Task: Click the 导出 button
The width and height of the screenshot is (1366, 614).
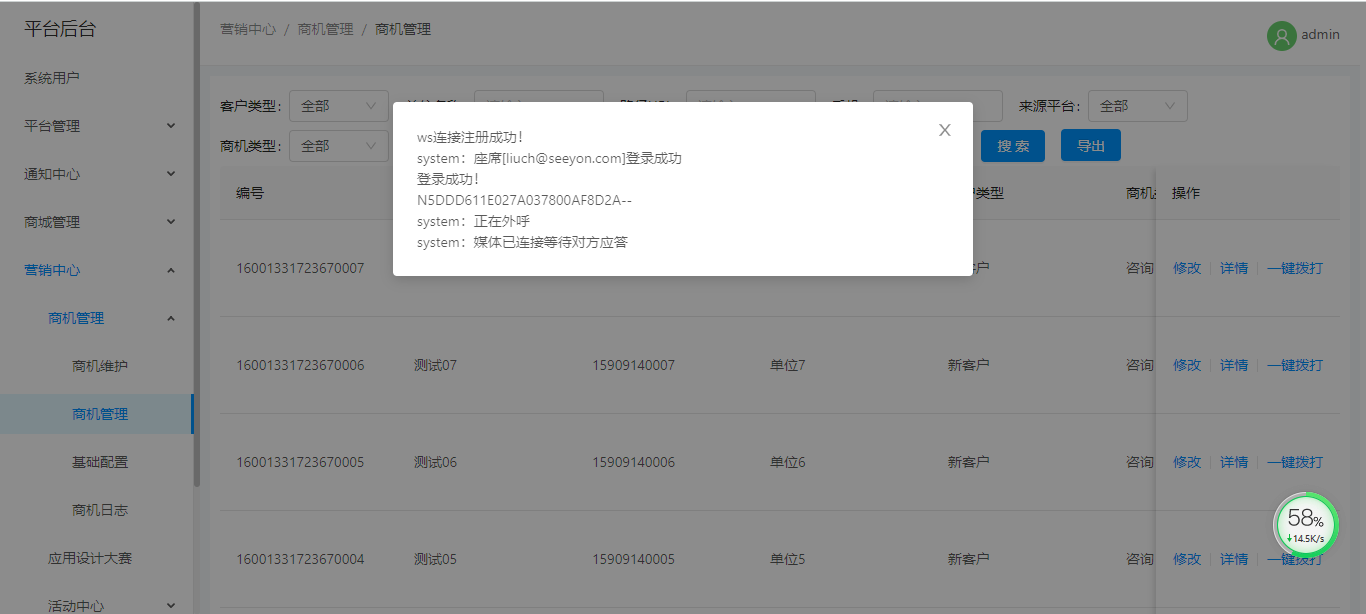Action: click(1090, 146)
